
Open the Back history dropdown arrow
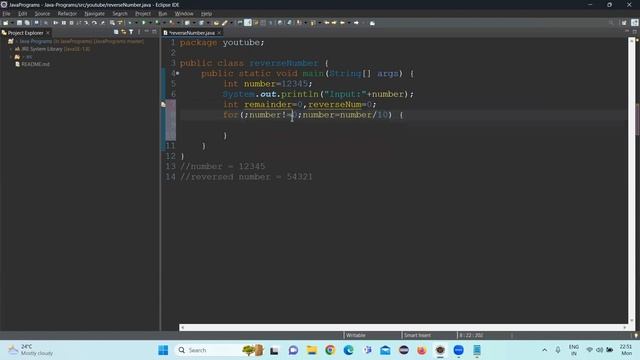[x=349, y=23]
